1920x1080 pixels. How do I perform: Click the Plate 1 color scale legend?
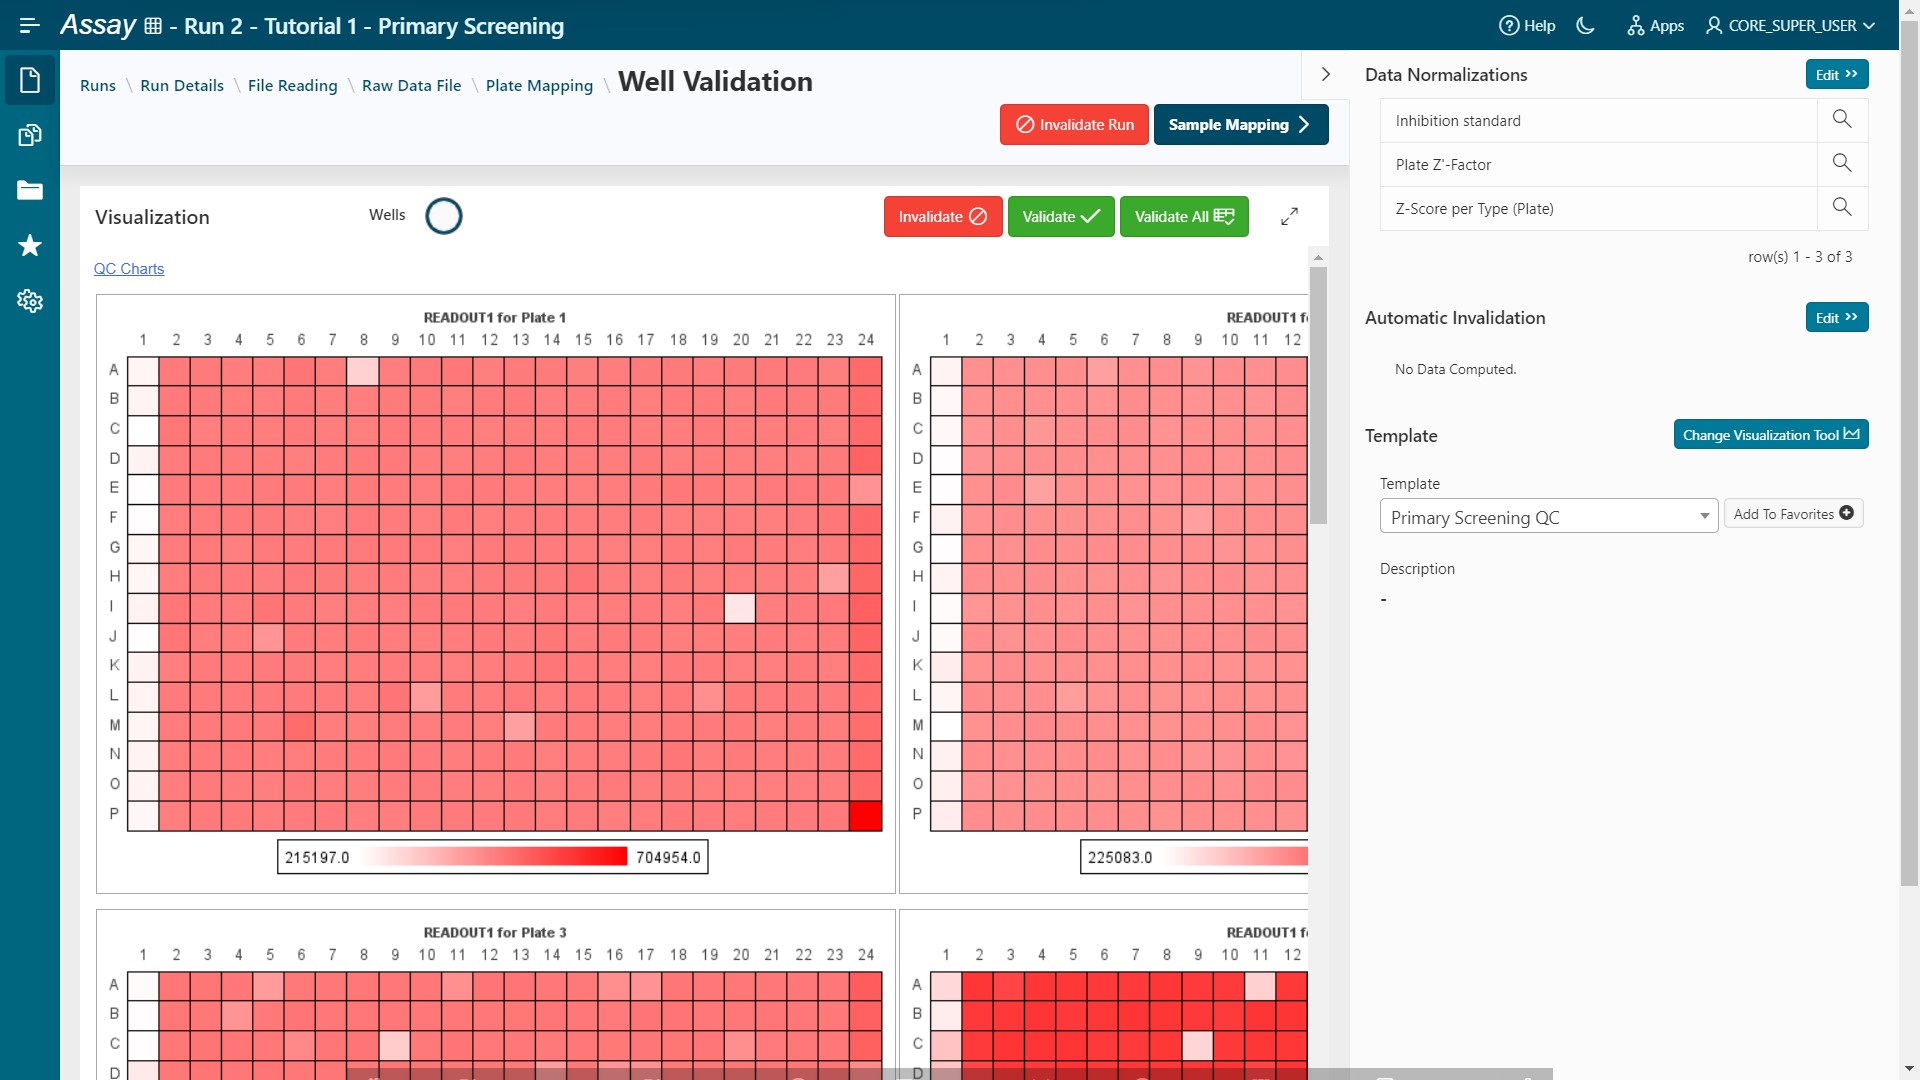493,857
